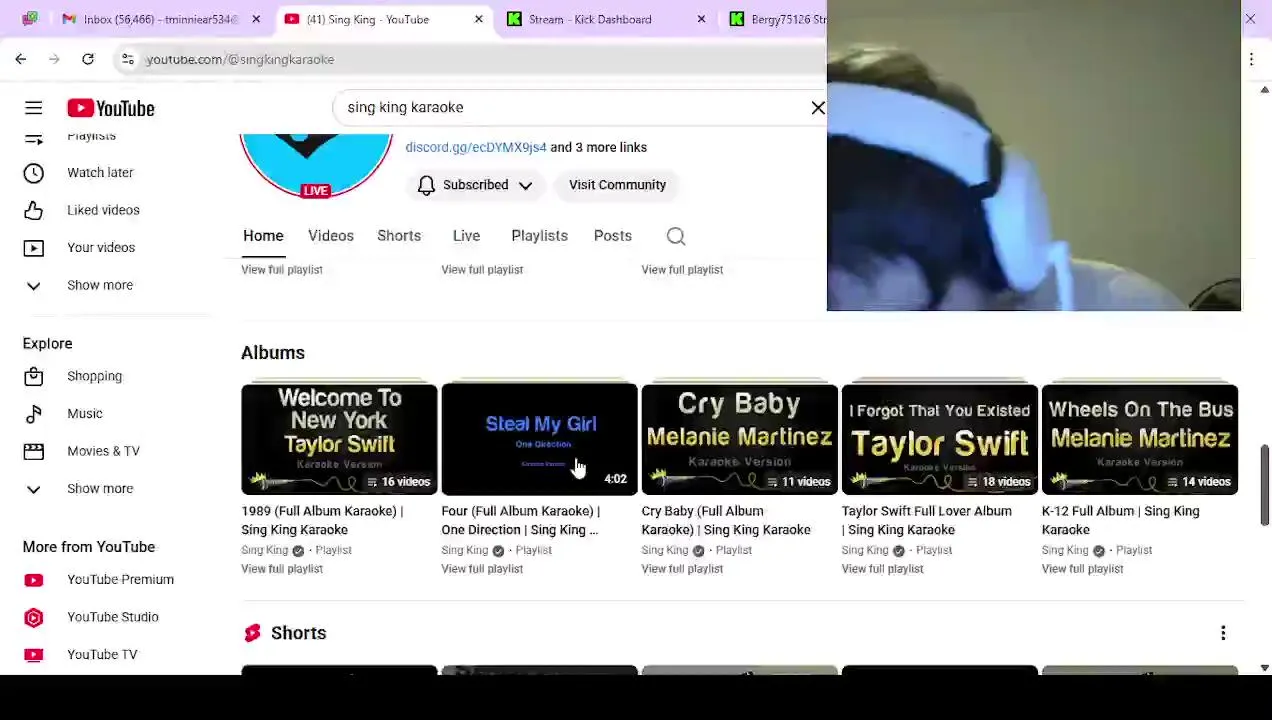Open the discord.gg channel link
The height and width of the screenshot is (720, 1272).
pyautogui.click(x=476, y=147)
